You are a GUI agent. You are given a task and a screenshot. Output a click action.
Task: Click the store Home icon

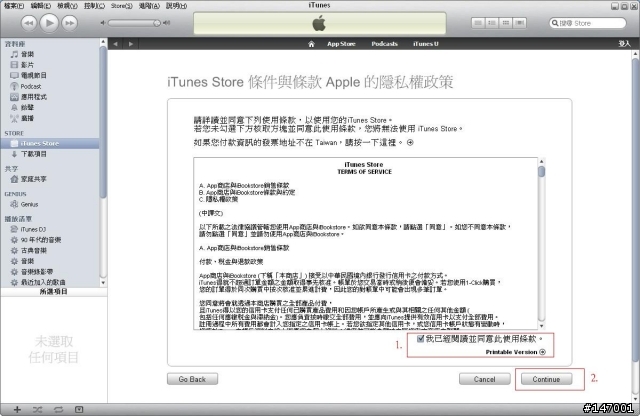(311, 44)
